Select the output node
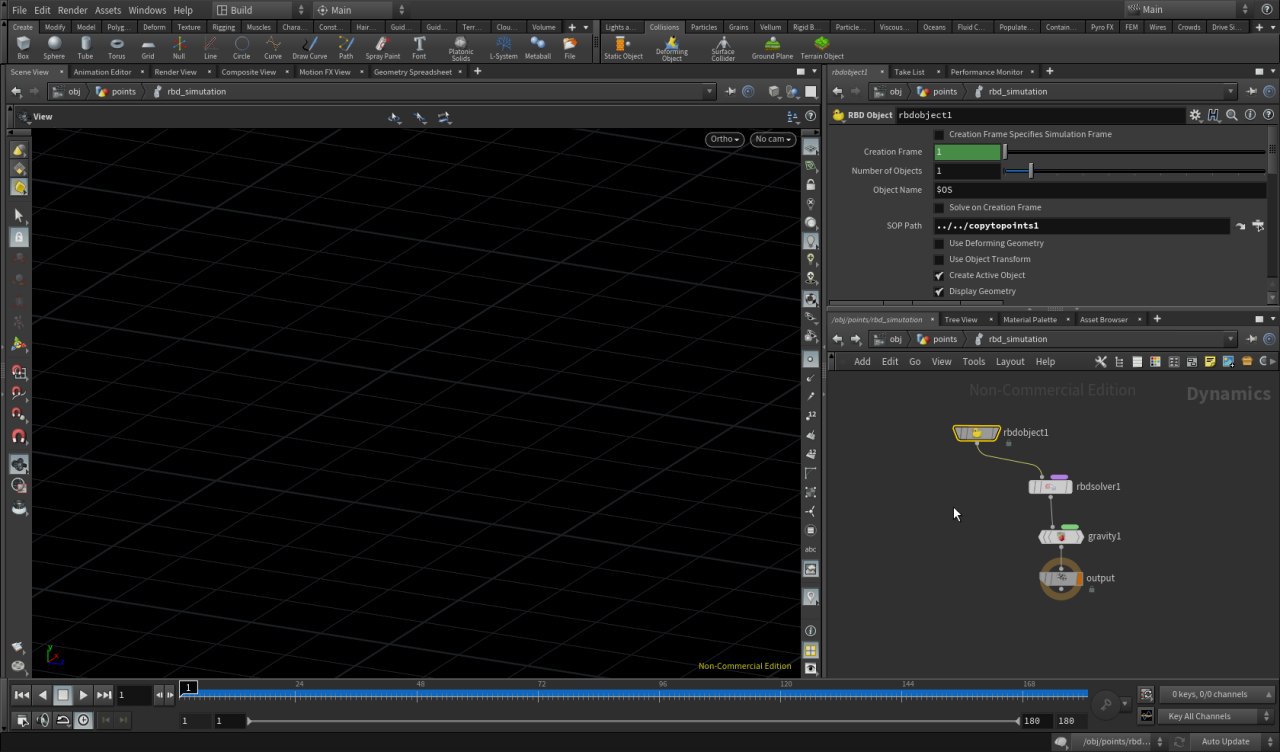Viewport: 1280px width, 752px height. point(1061,578)
